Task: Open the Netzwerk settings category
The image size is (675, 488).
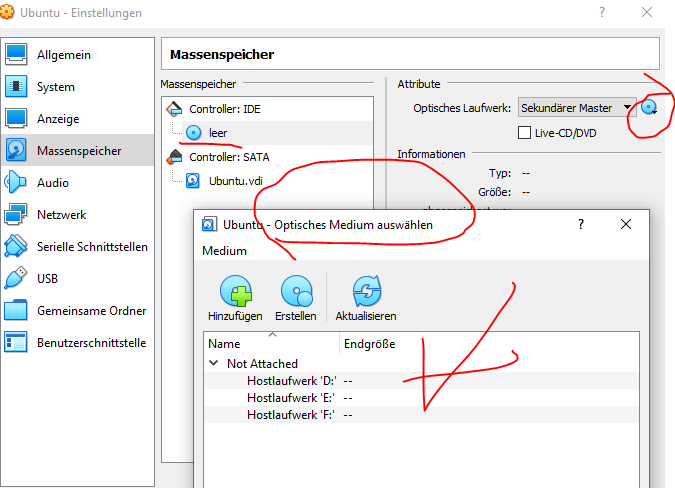Action: click(x=77, y=214)
